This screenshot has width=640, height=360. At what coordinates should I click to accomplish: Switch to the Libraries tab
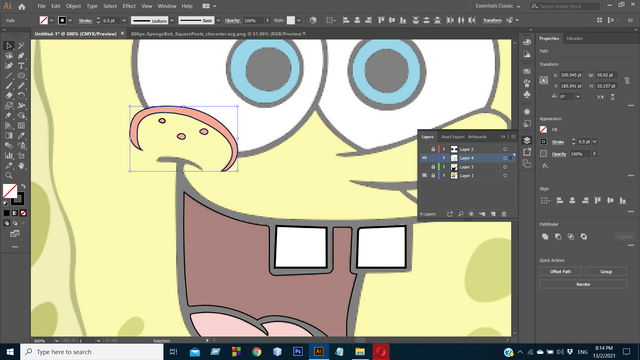(x=574, y=38)
